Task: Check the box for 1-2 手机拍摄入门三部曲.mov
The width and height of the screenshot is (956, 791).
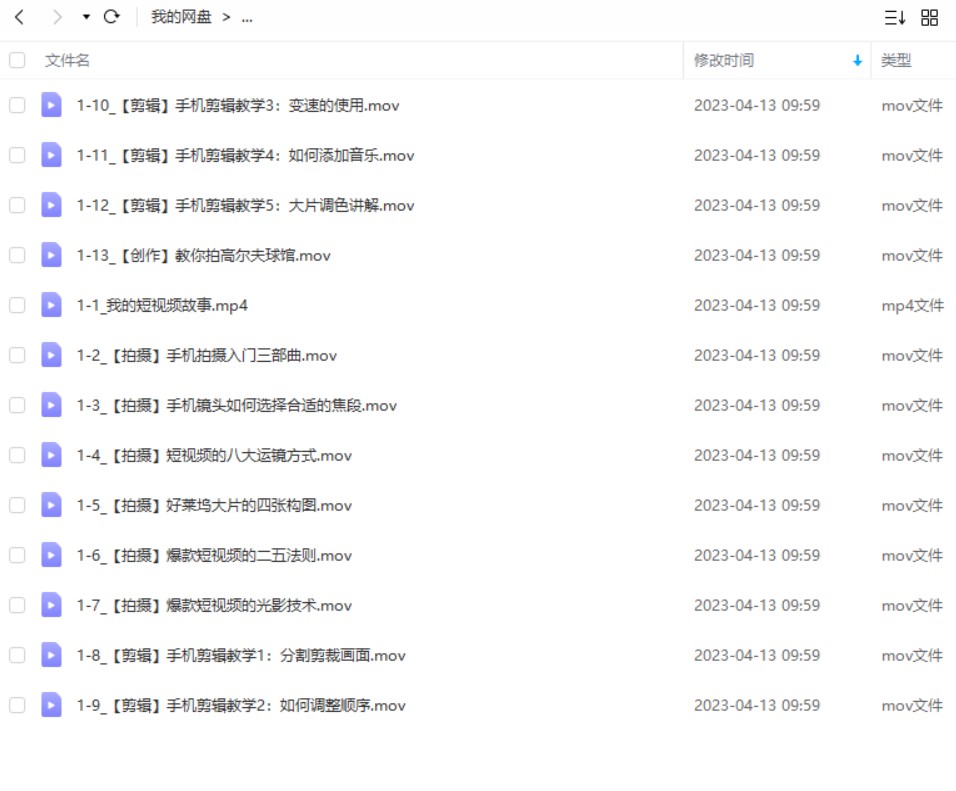Action: tap(17, 356)
